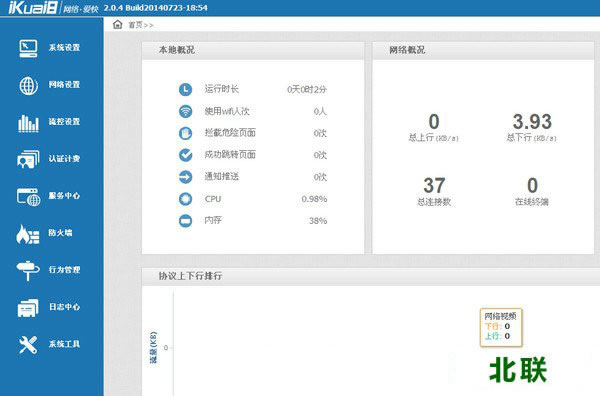
Task: Click the 本地概况 panel header
Action: 253,50
